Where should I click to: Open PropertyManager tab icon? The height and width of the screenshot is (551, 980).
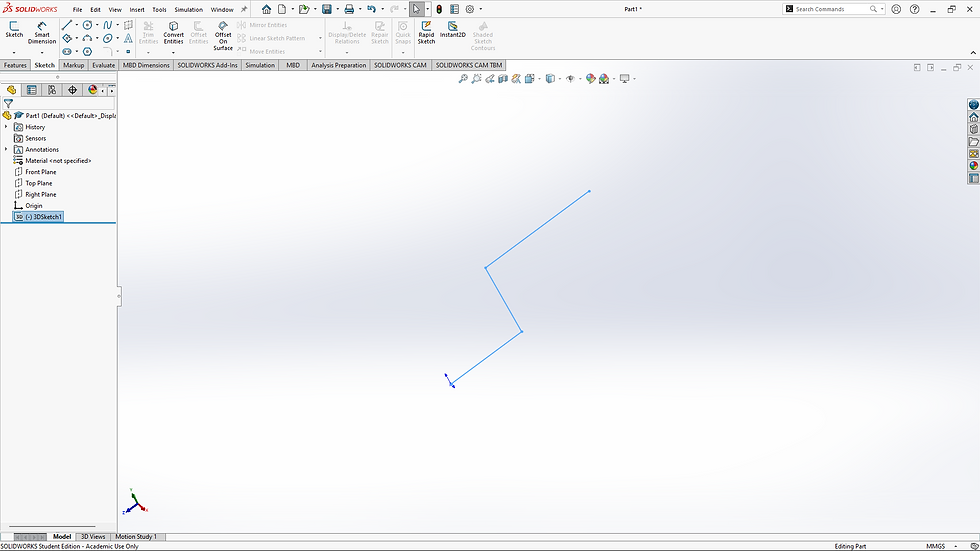[x=31, y=90]
